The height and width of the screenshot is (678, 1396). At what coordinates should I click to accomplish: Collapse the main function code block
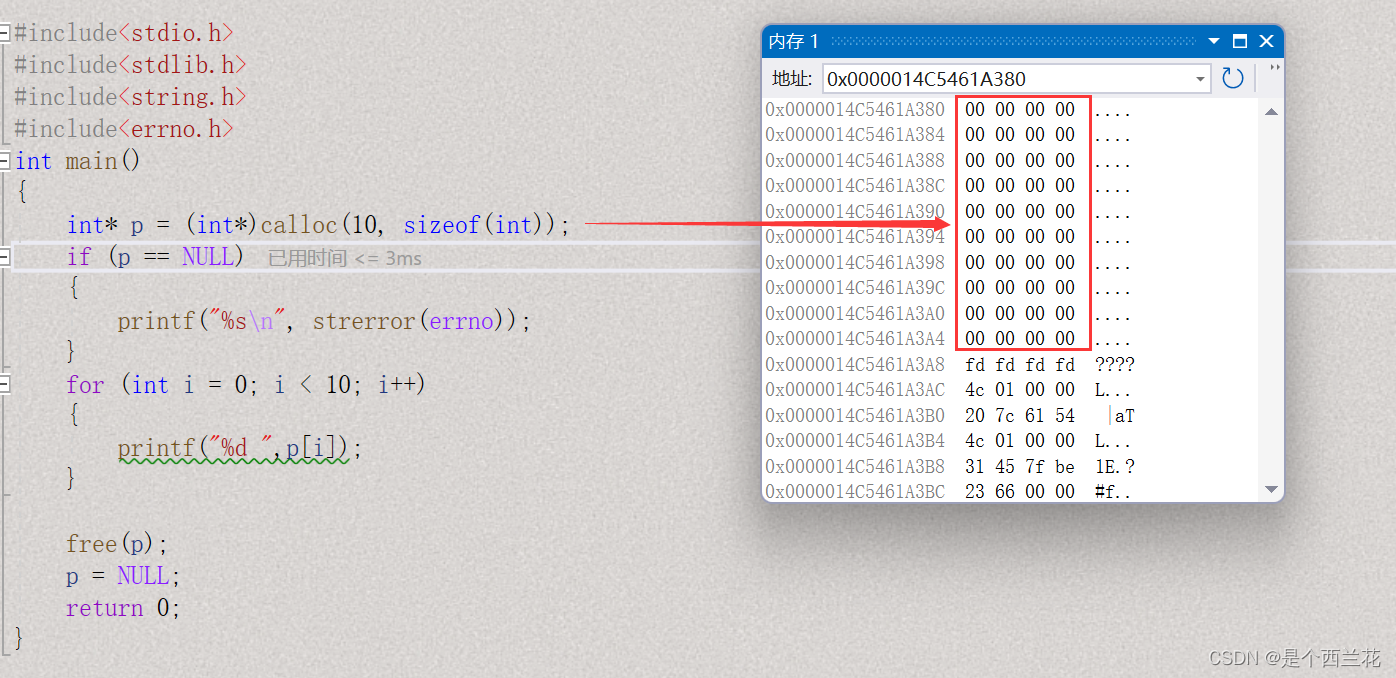6,160
